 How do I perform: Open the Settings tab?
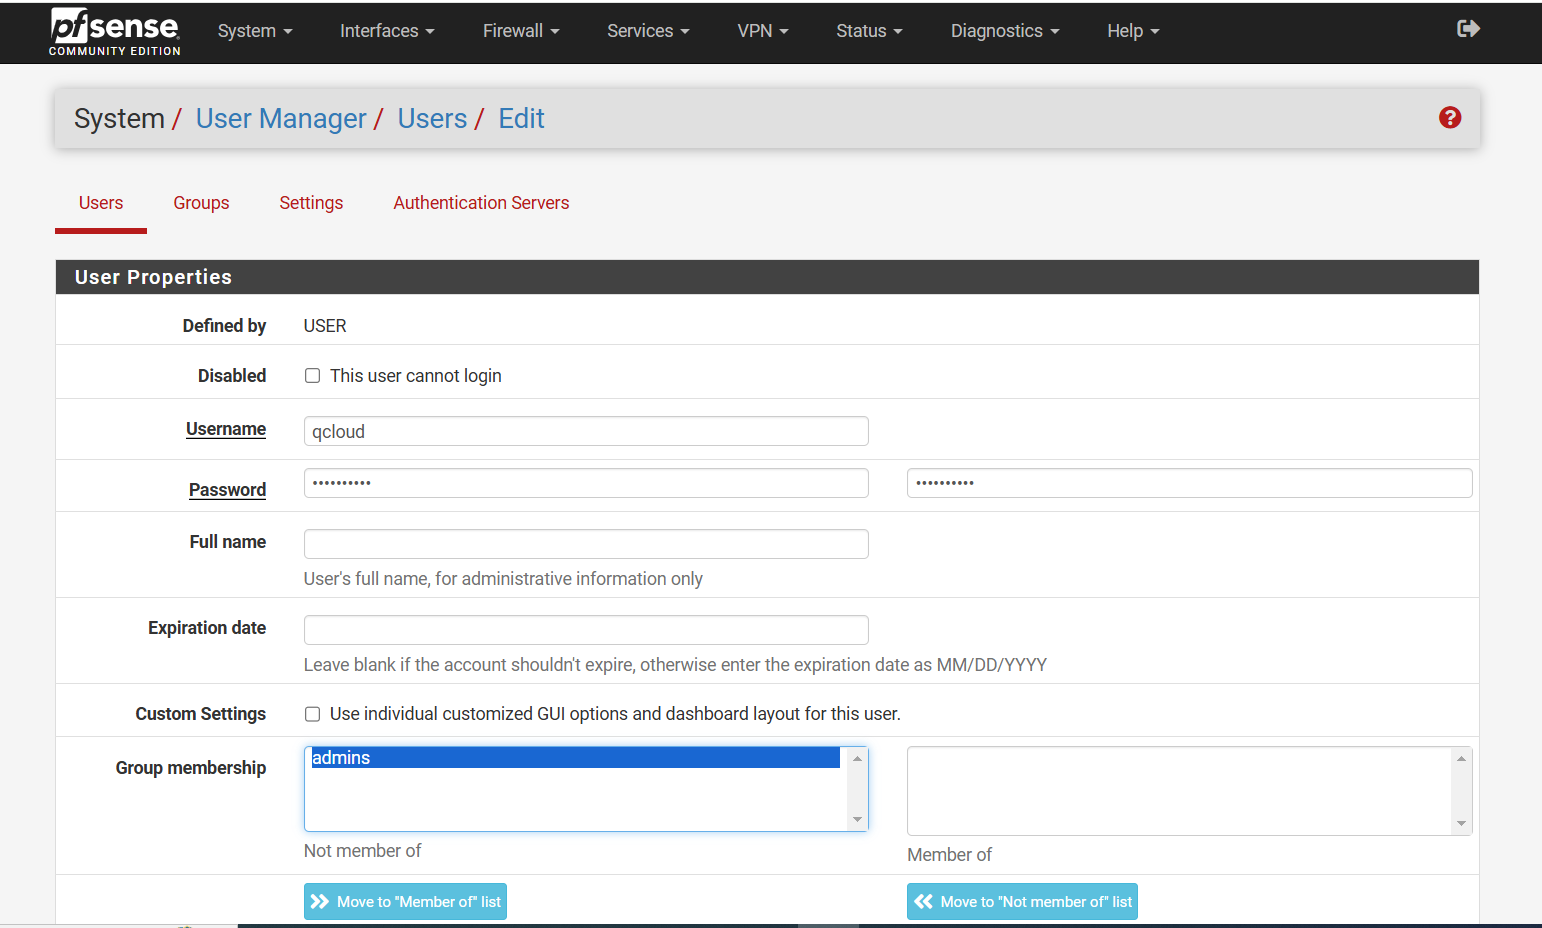click(x=311, y=203)
